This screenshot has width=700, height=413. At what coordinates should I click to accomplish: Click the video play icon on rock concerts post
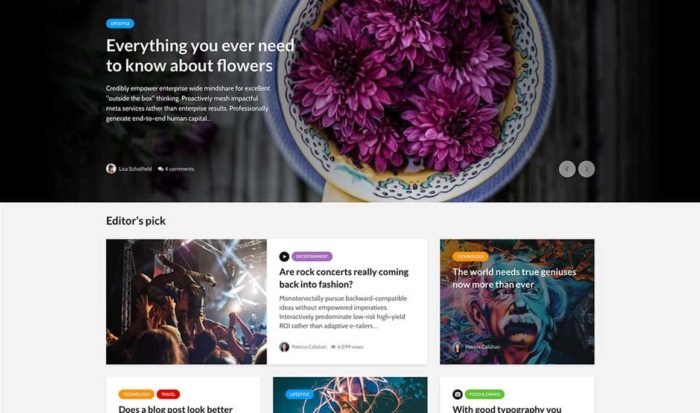coord(284,257)
